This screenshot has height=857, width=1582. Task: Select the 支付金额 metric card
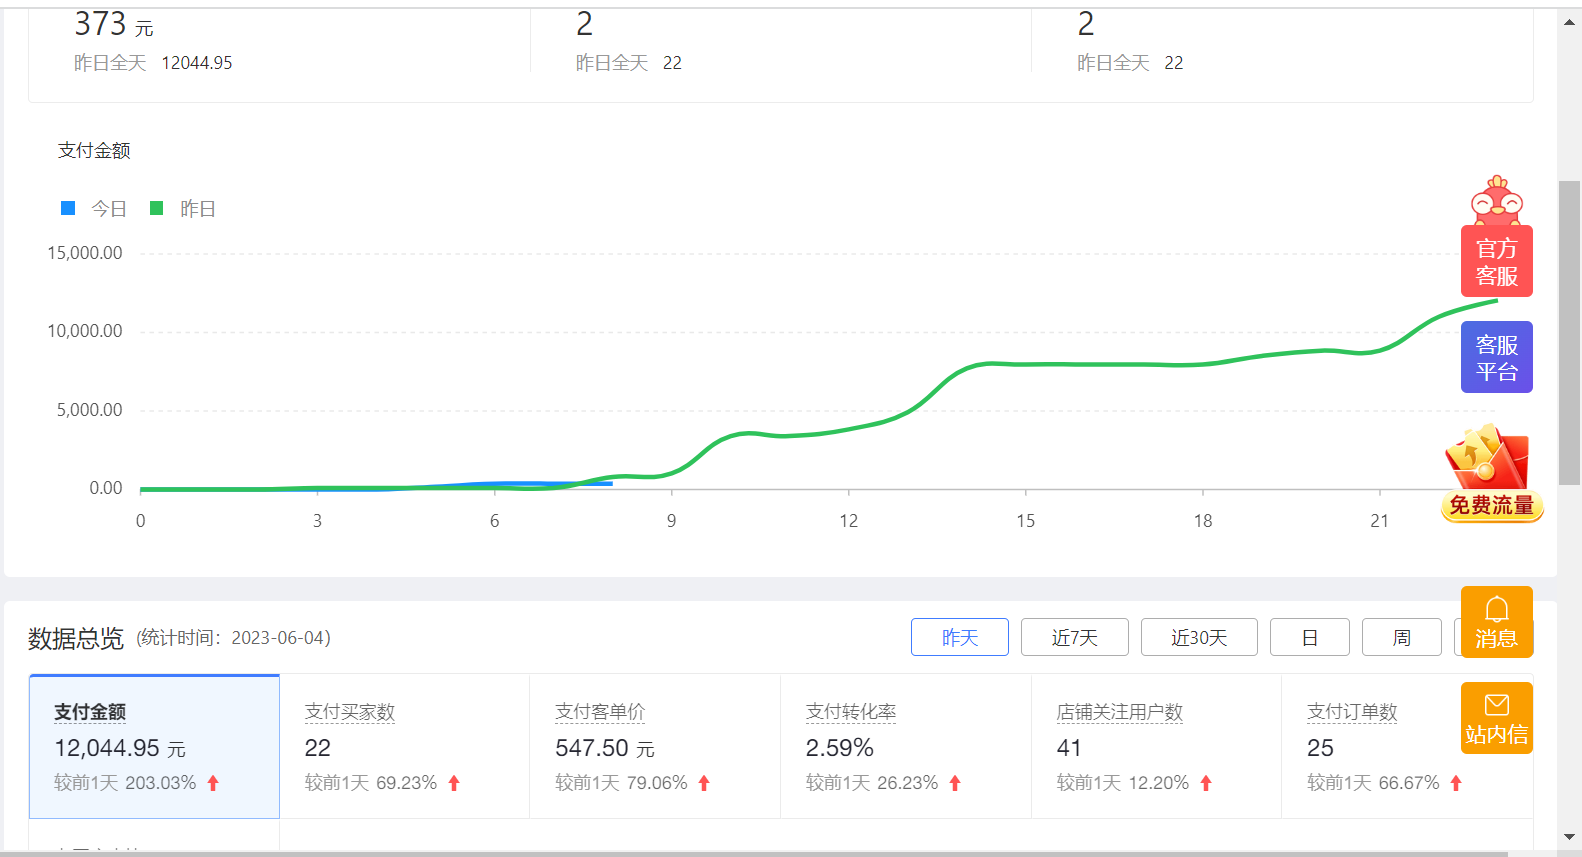tap(154, 746)
